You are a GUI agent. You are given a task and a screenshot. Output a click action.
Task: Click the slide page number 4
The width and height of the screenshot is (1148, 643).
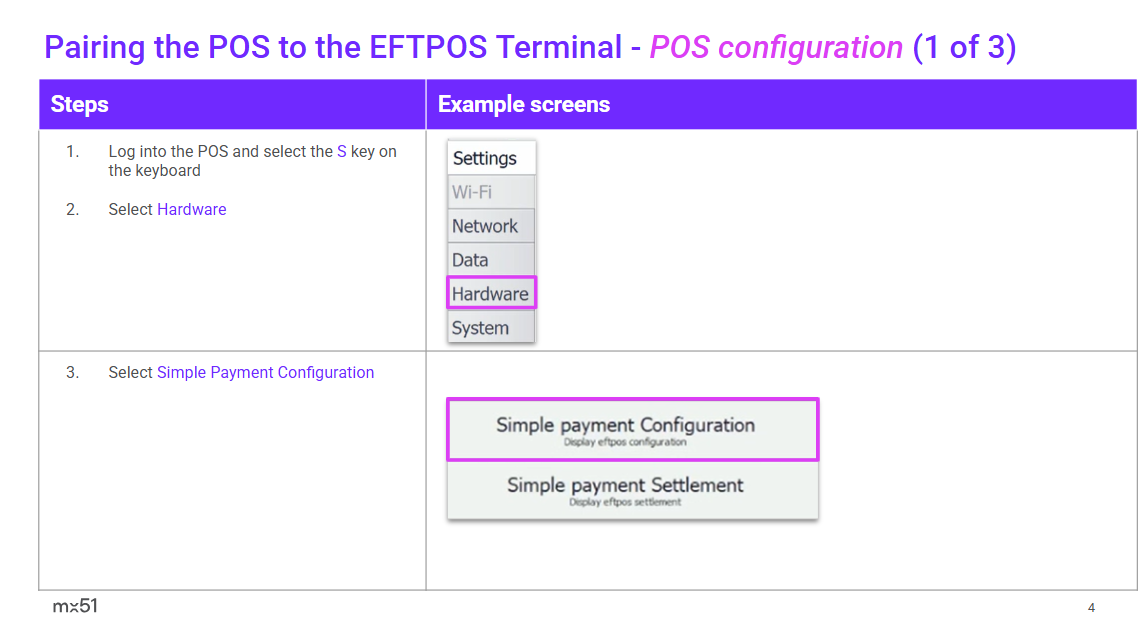pos(1091,608)
